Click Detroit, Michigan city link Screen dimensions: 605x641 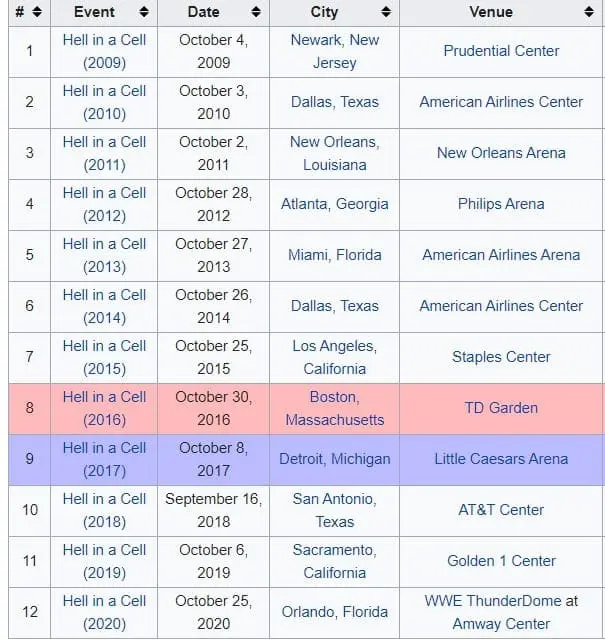tap(334, 459)
